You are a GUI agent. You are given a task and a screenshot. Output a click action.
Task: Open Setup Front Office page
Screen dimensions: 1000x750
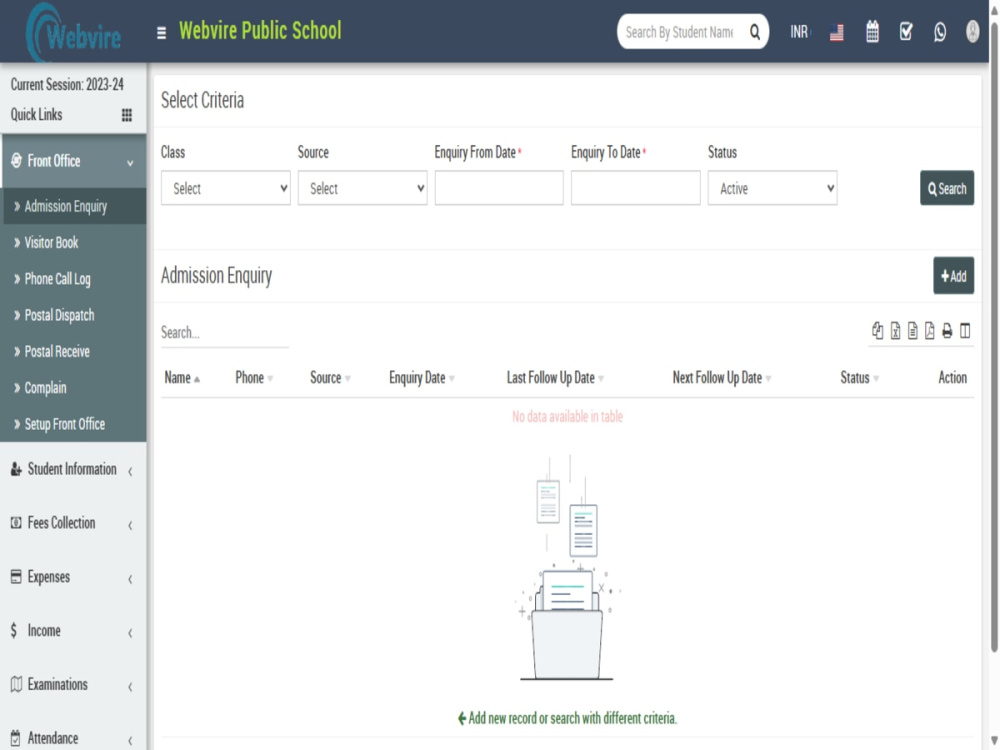75,424
